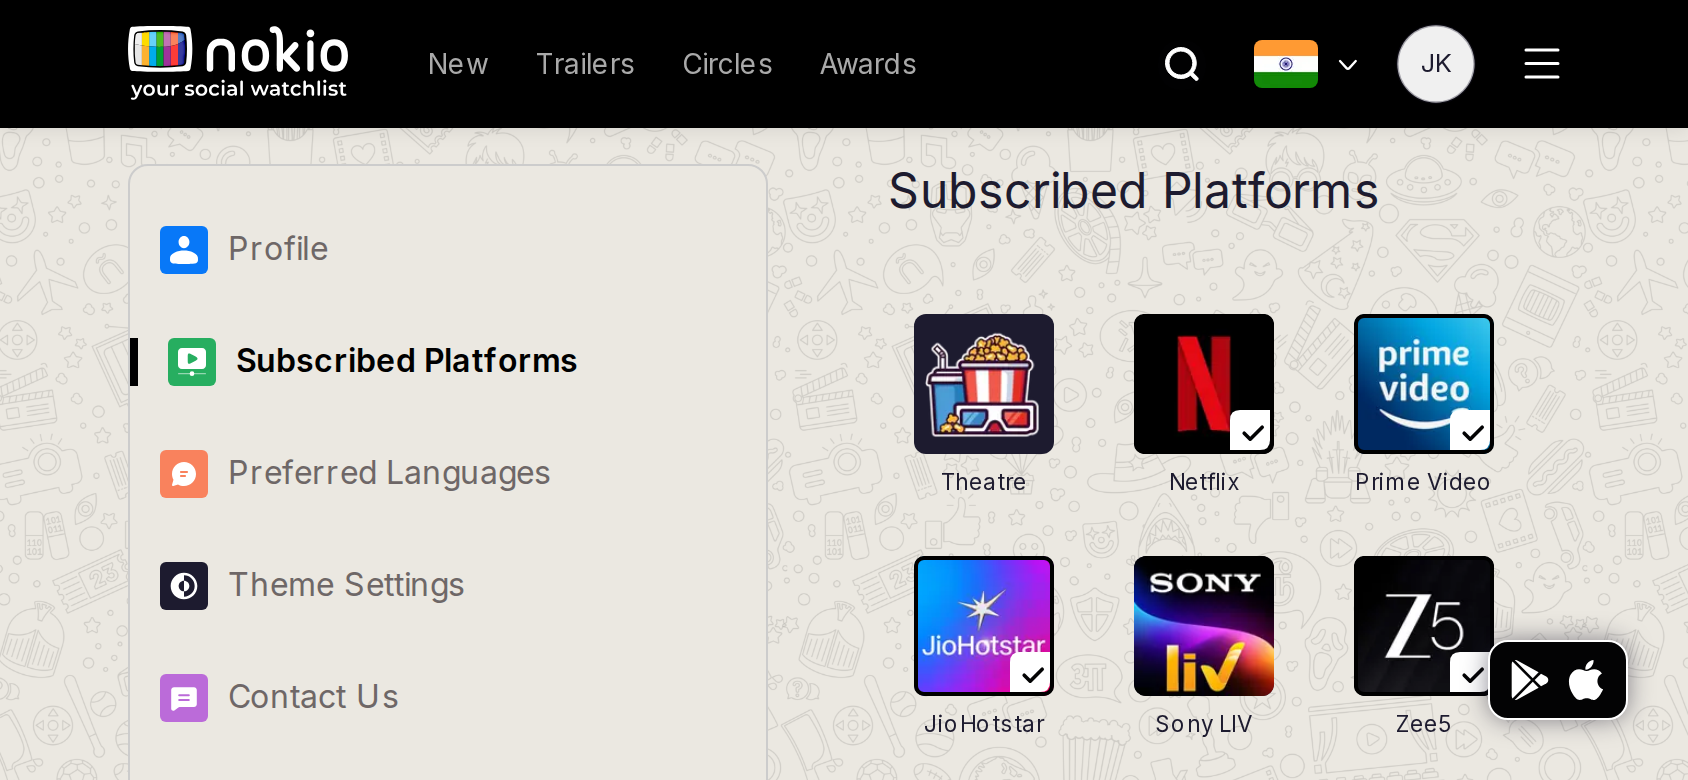Open the Trailers nav item

coord(585,64)
